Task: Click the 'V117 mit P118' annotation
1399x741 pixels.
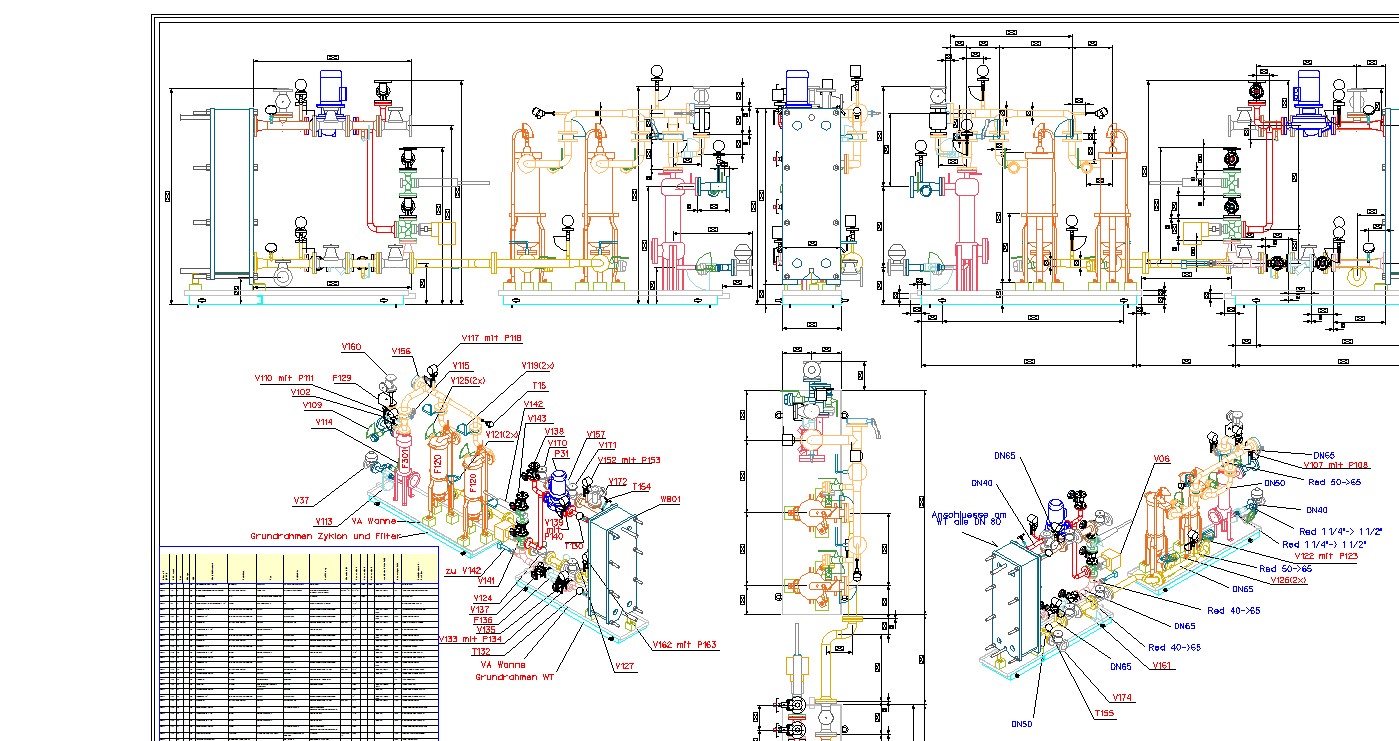Action: (491, 338)
